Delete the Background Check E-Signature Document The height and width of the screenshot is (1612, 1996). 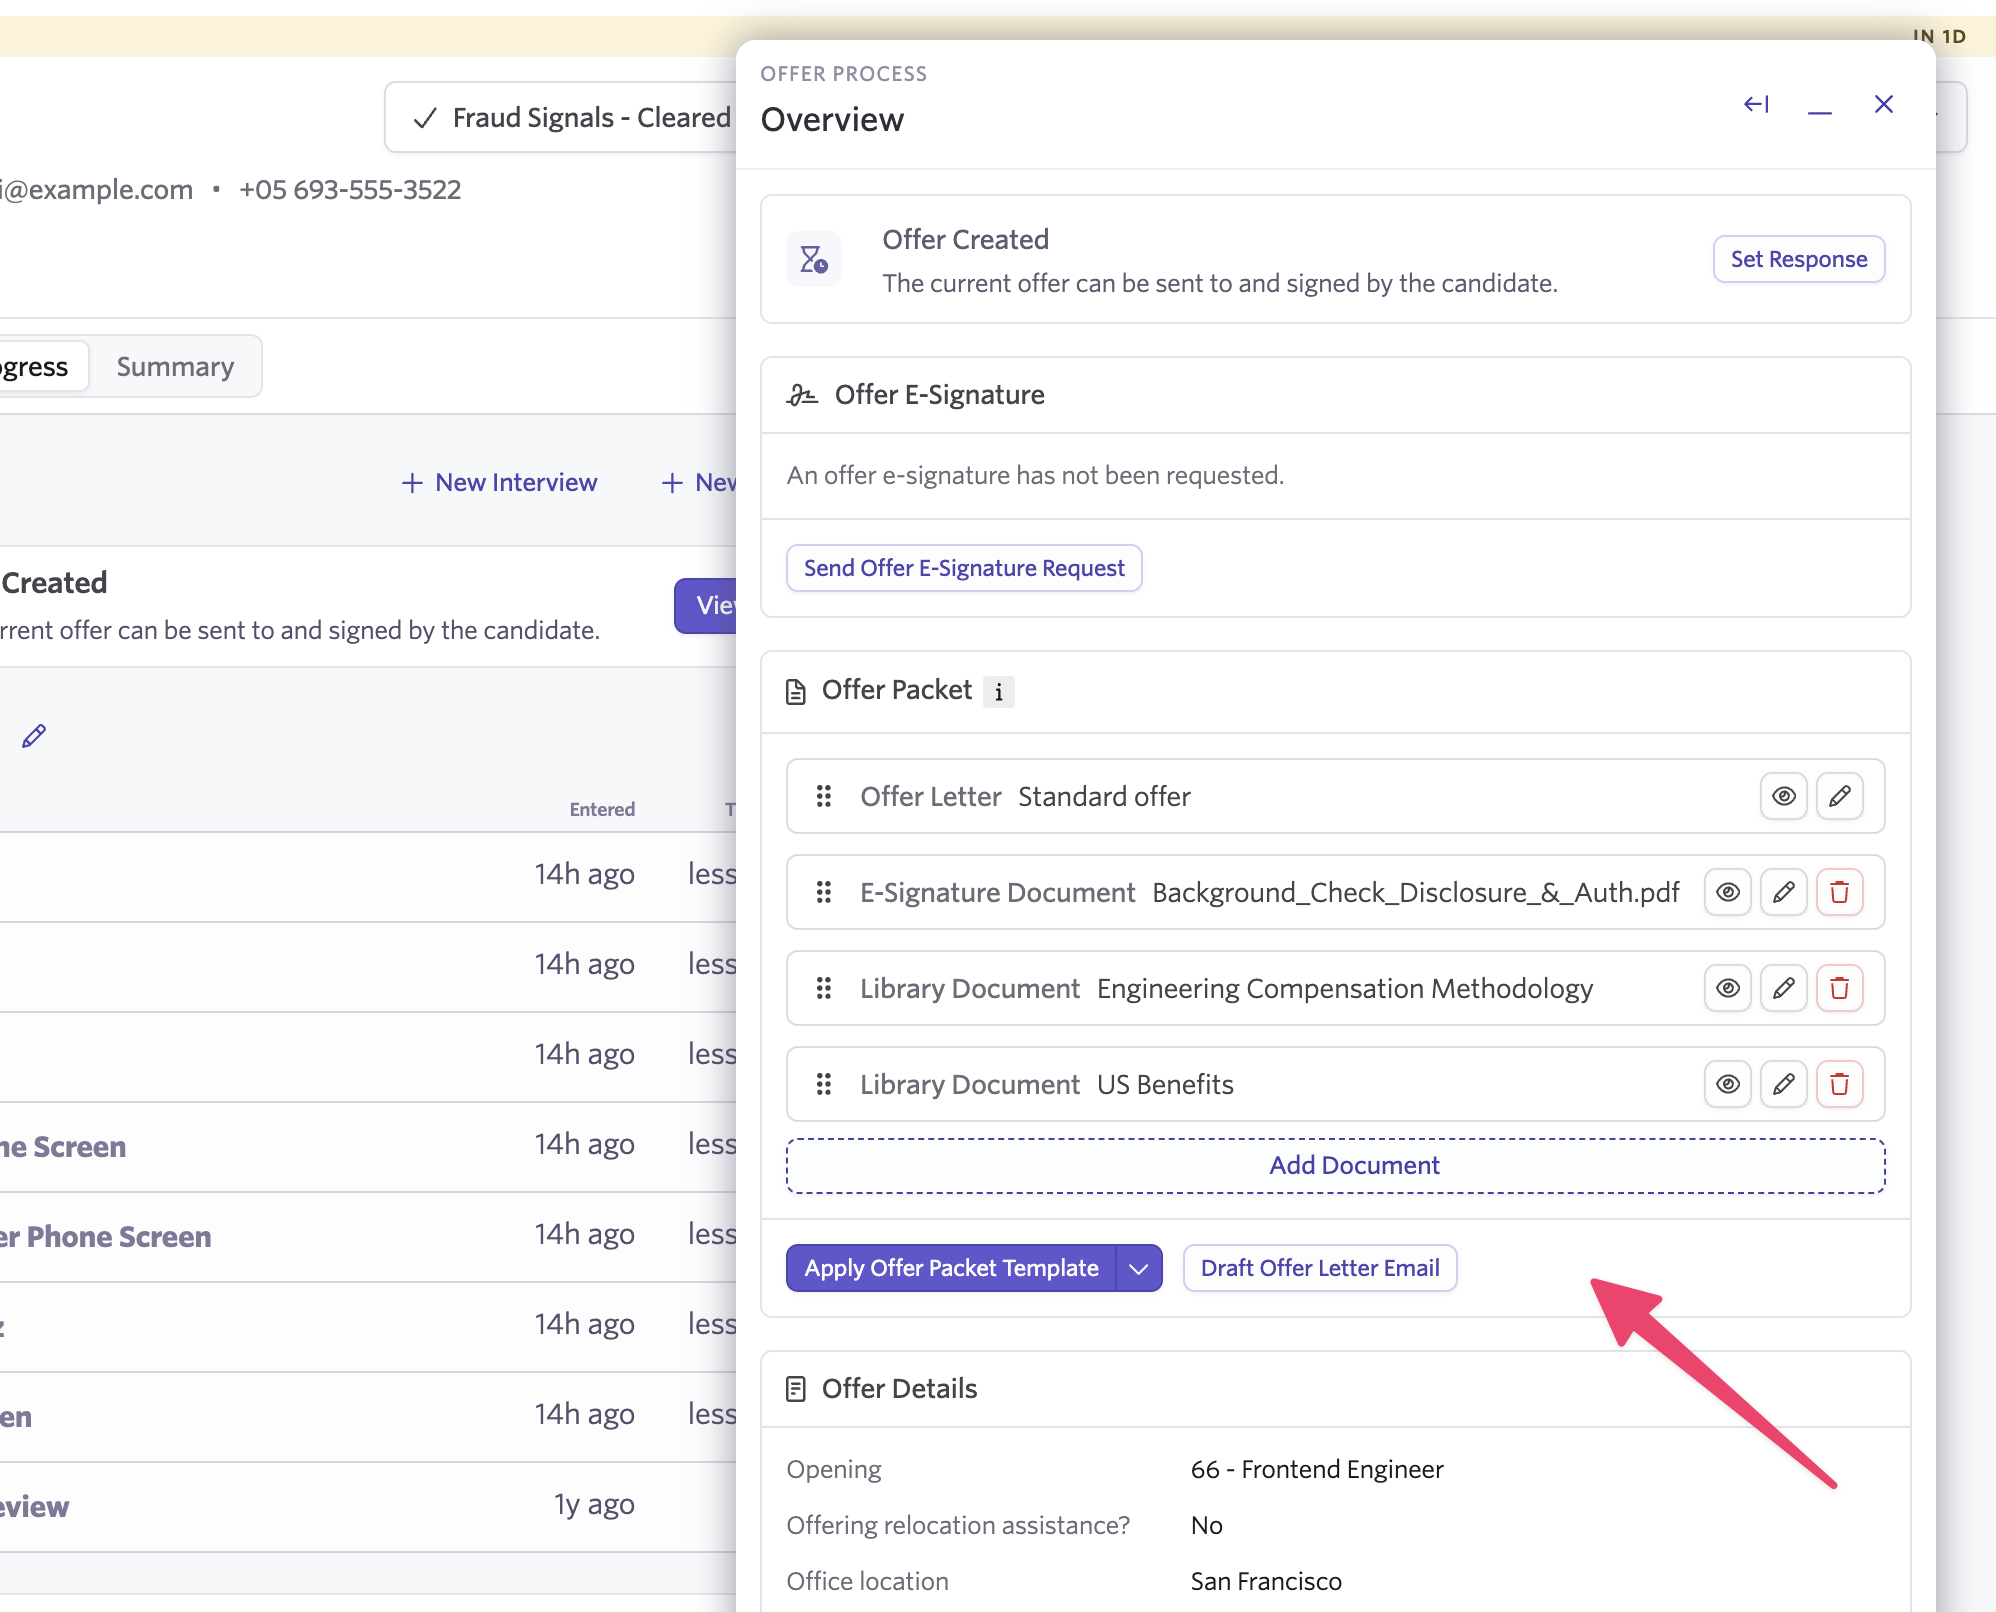(1840, 892)
